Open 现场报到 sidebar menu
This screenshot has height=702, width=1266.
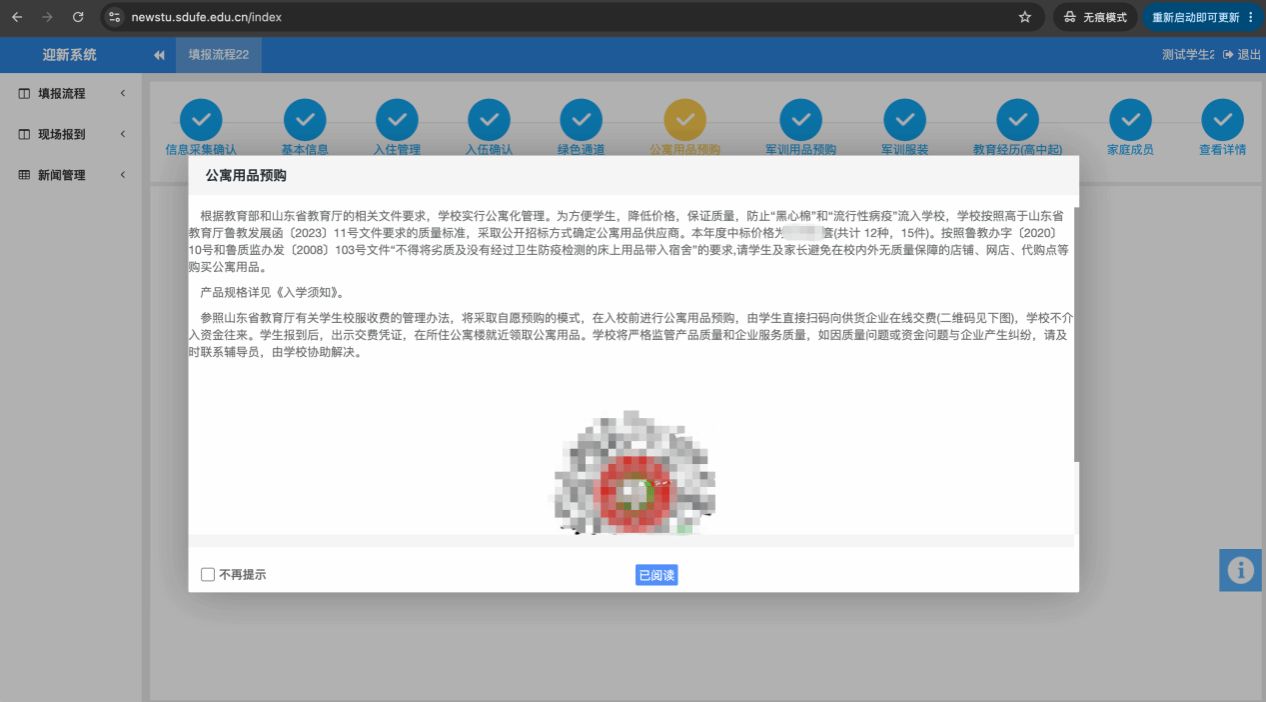coord(72,134)
